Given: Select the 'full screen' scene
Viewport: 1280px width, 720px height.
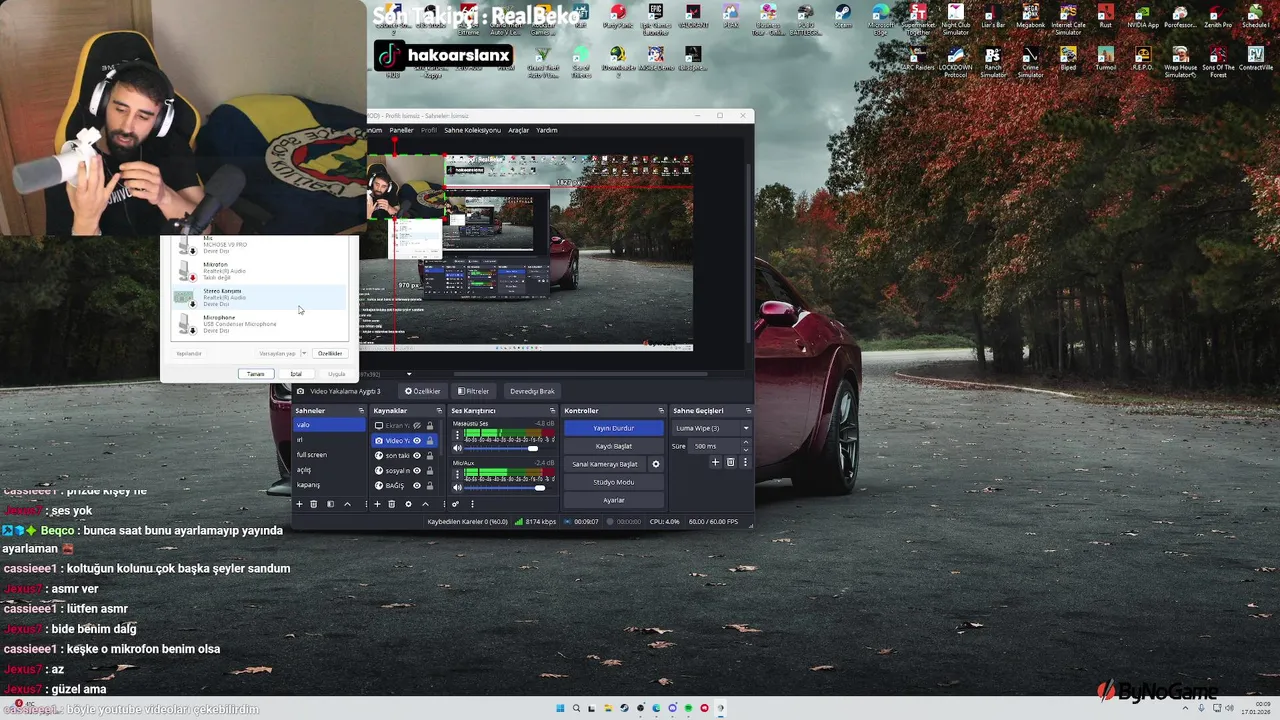Looking at the screenshot, I should click(329, 455).
